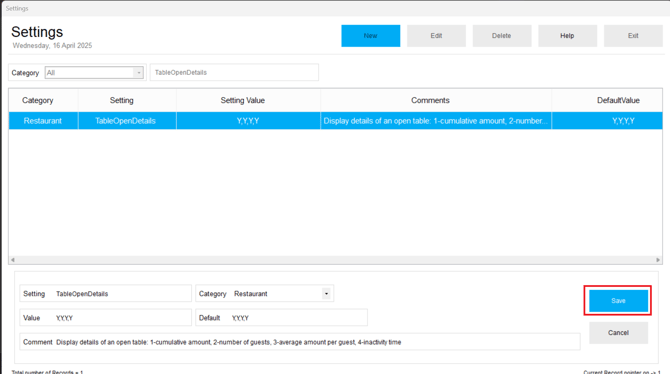Open Help from the top buttons
The width and height of the screenshot is (670, 374).
pos(567,36)
